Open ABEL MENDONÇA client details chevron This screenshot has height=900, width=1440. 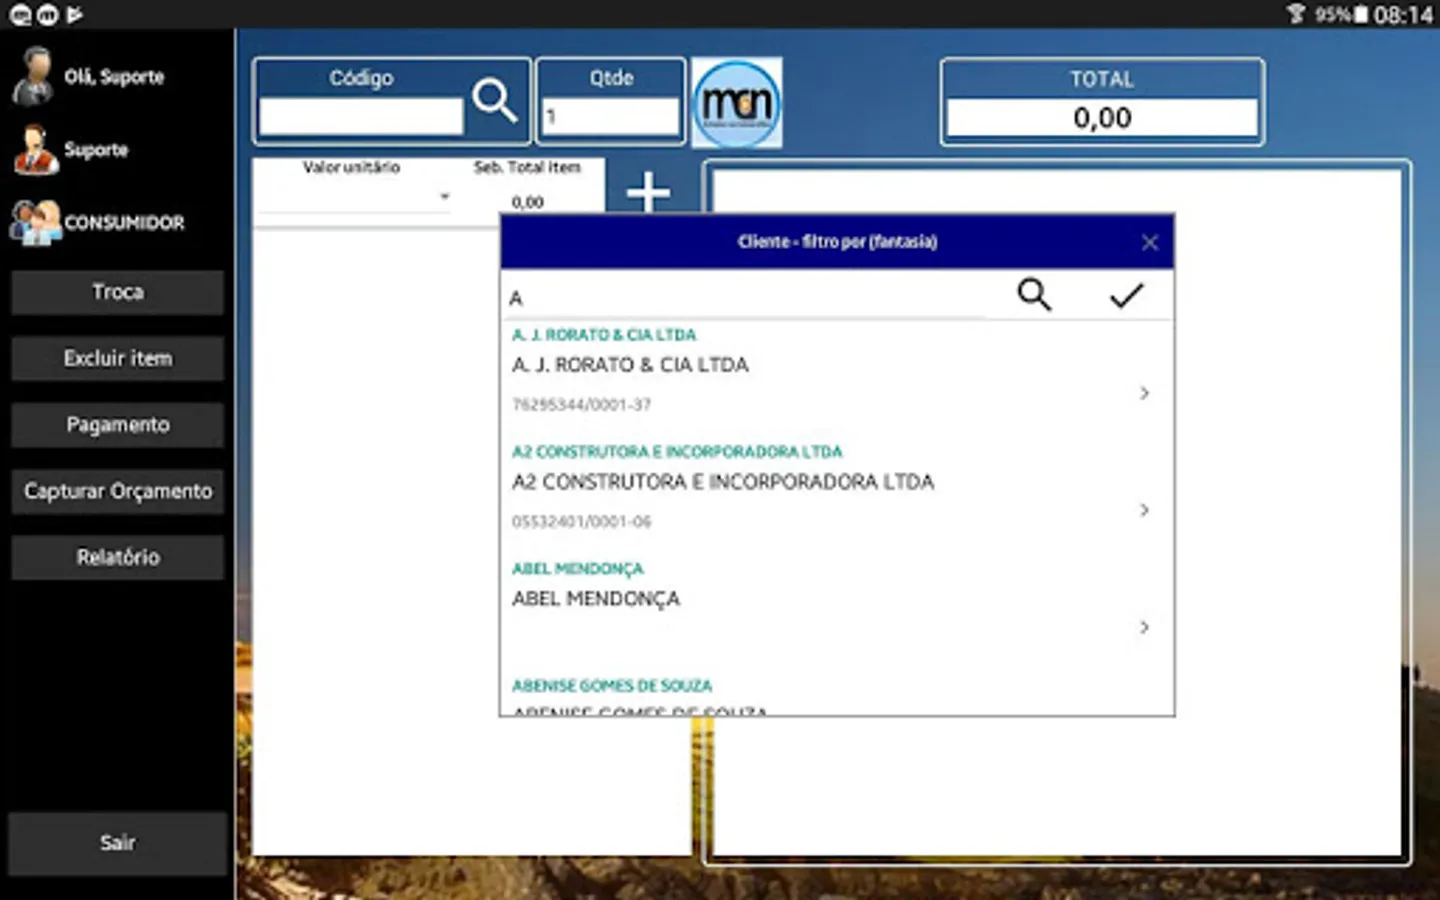click(x=1144, y=627)
